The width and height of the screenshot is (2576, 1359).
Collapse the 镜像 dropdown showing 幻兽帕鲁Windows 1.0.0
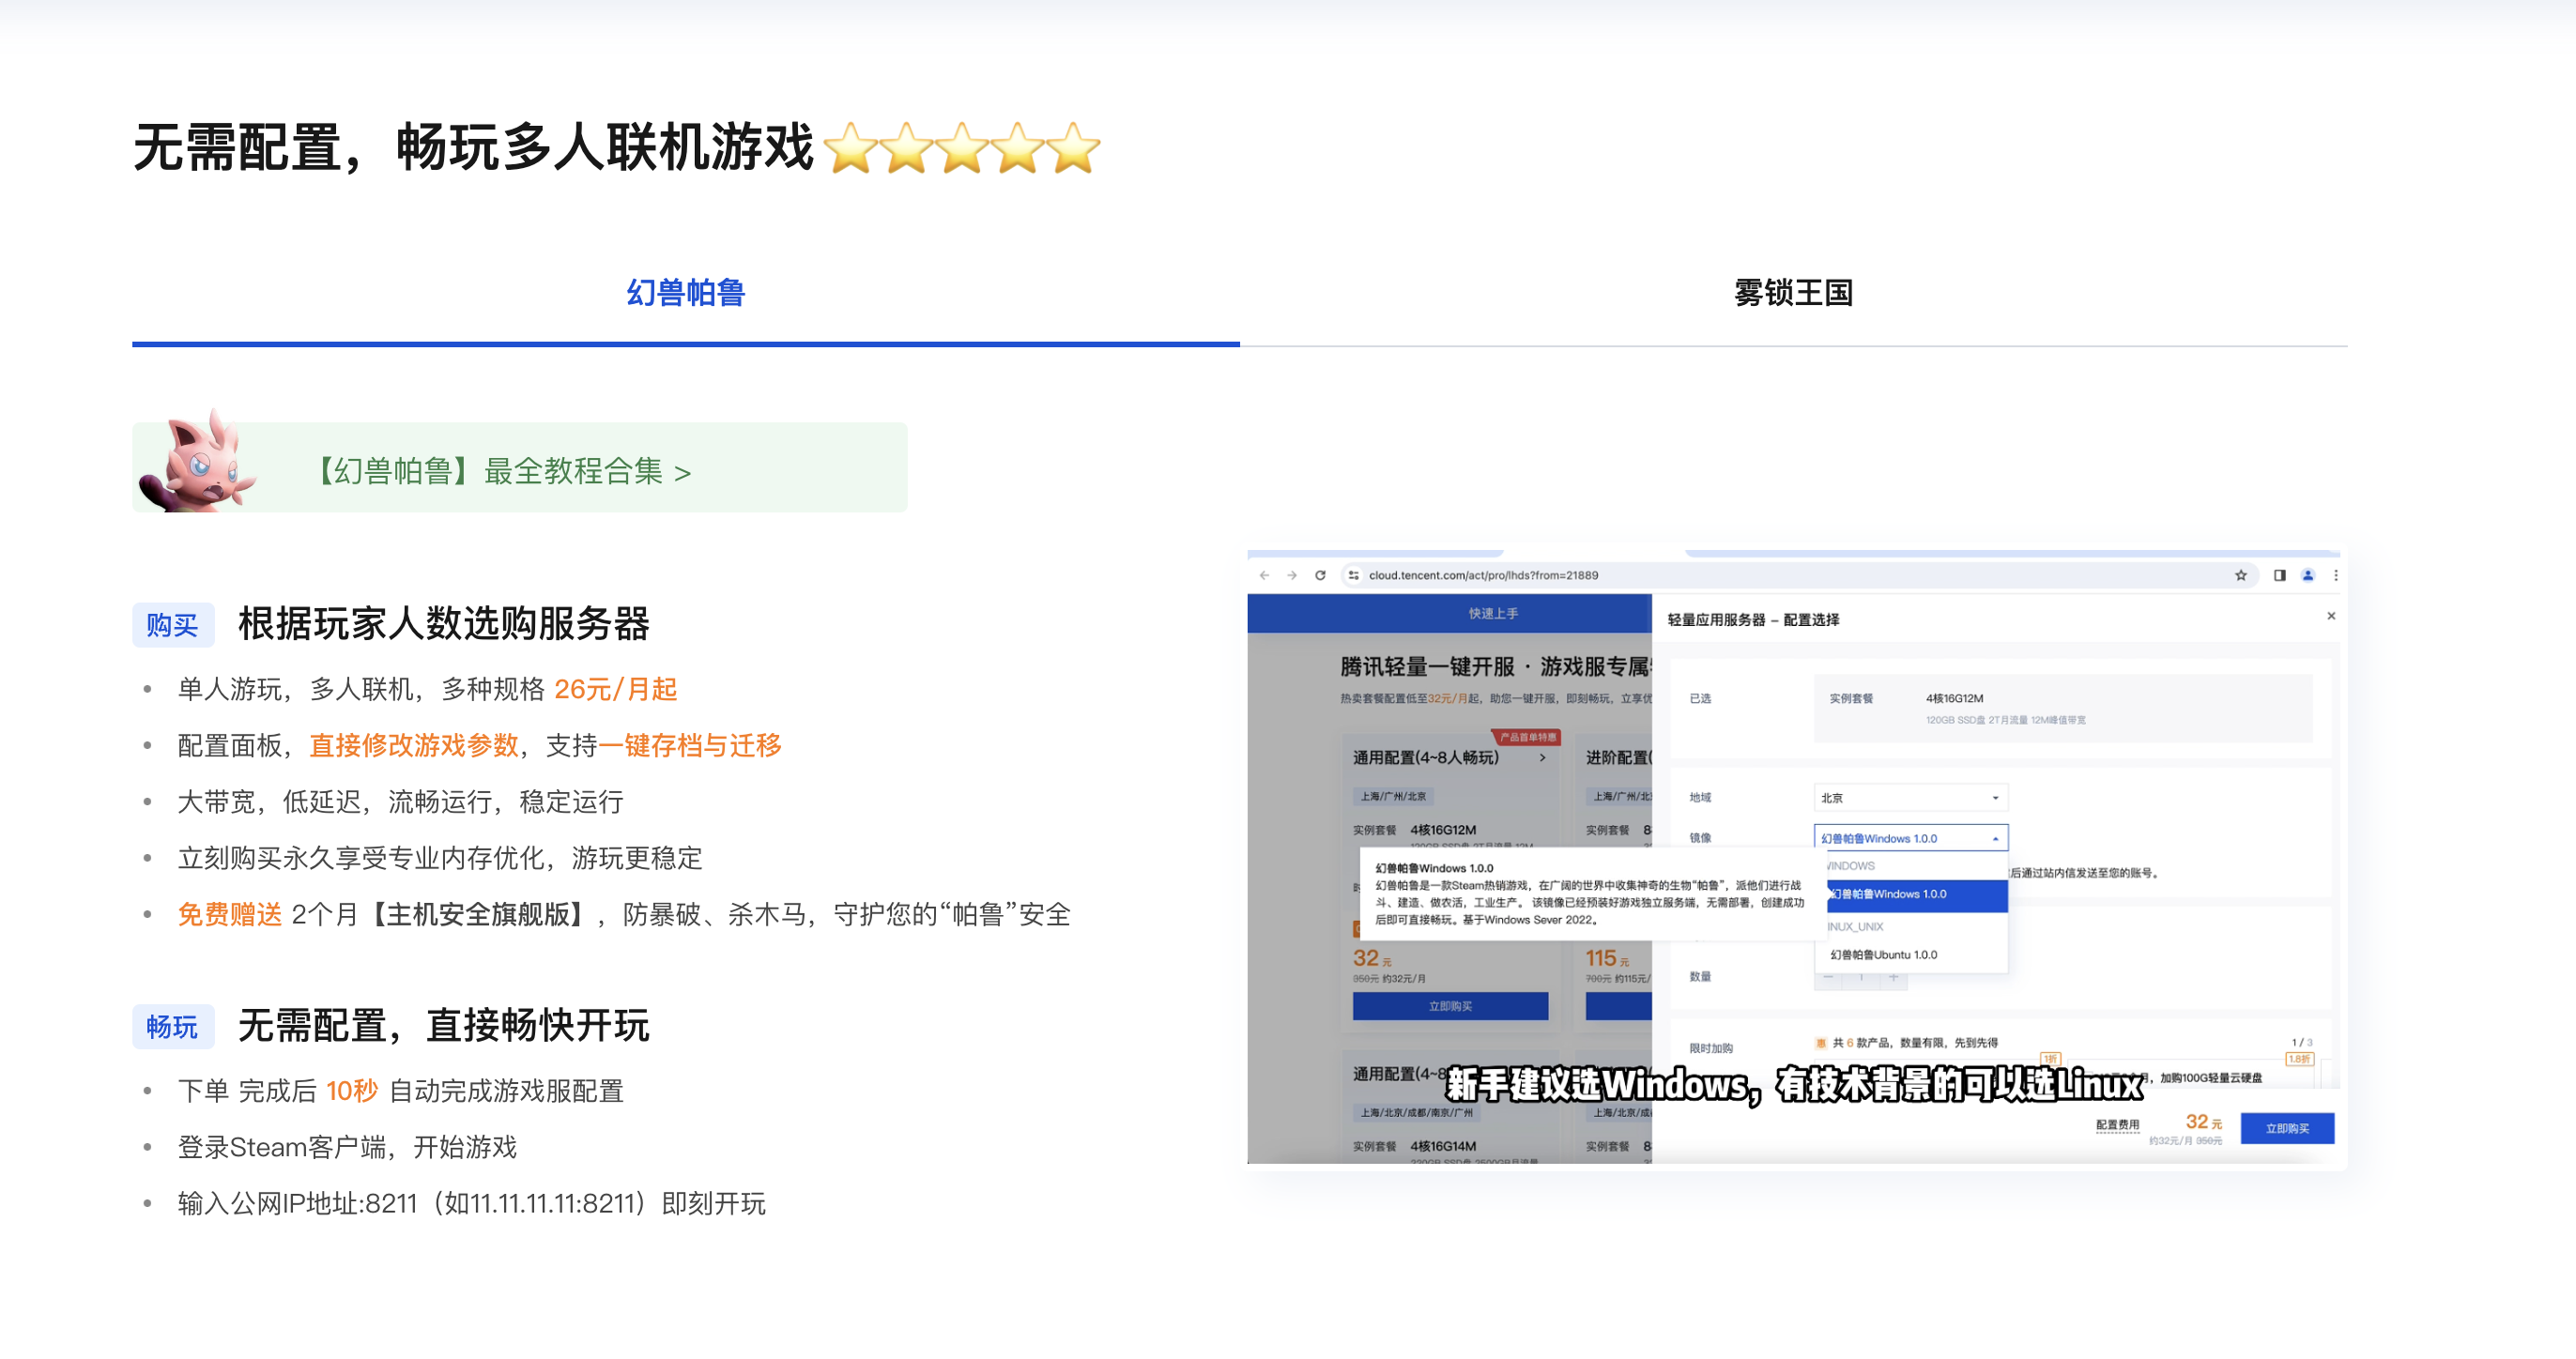coord(1910,838)
